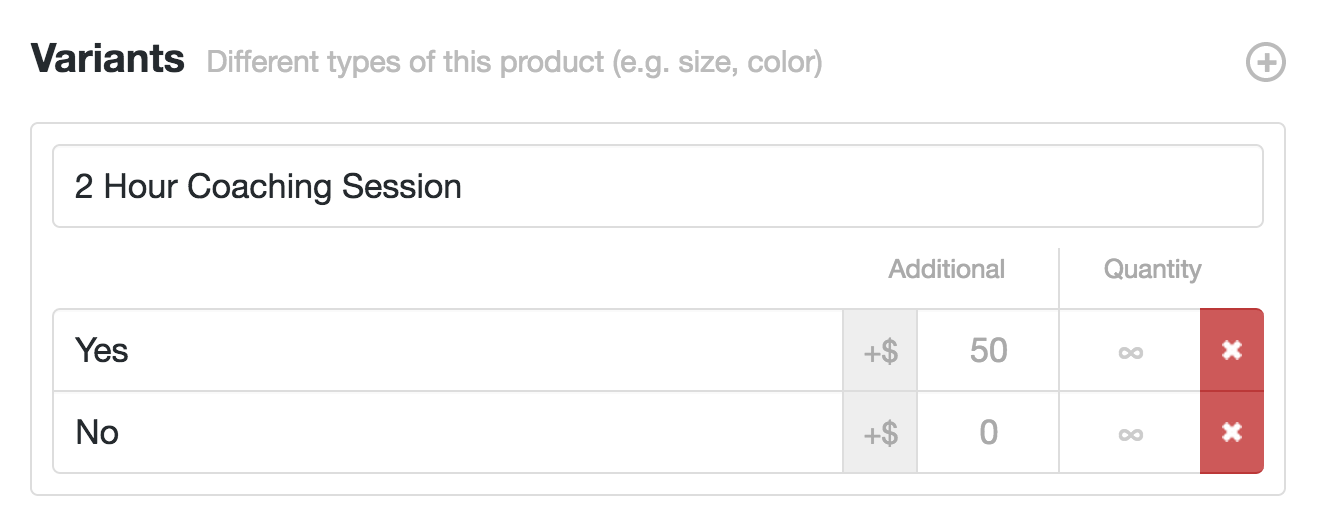Delete the Yes option row

[x=1231, y=350]
